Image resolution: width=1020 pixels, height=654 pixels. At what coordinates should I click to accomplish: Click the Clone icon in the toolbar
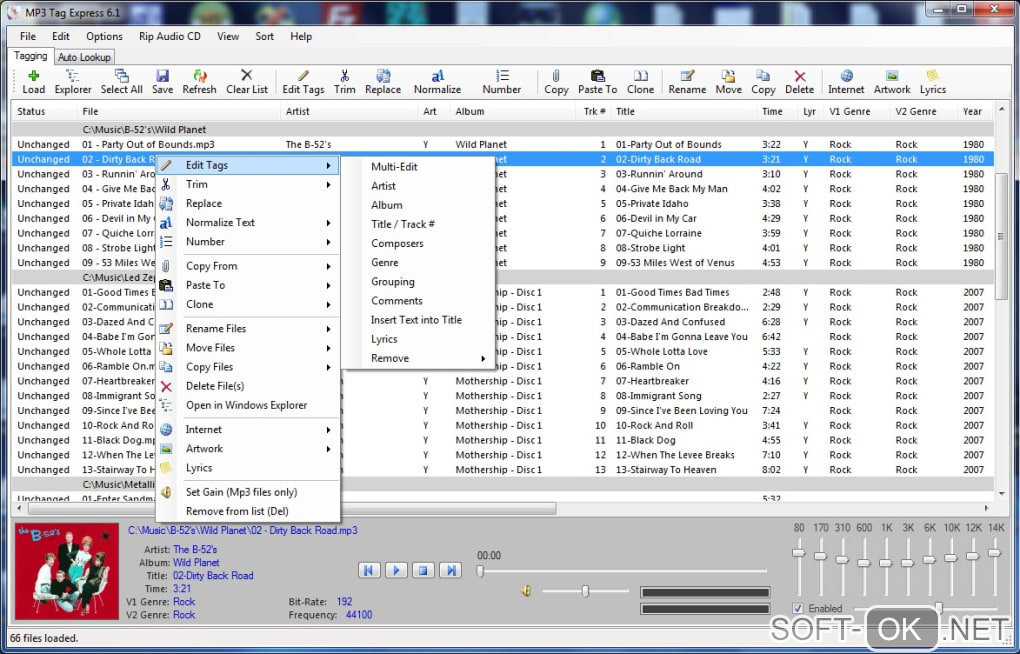640,81
